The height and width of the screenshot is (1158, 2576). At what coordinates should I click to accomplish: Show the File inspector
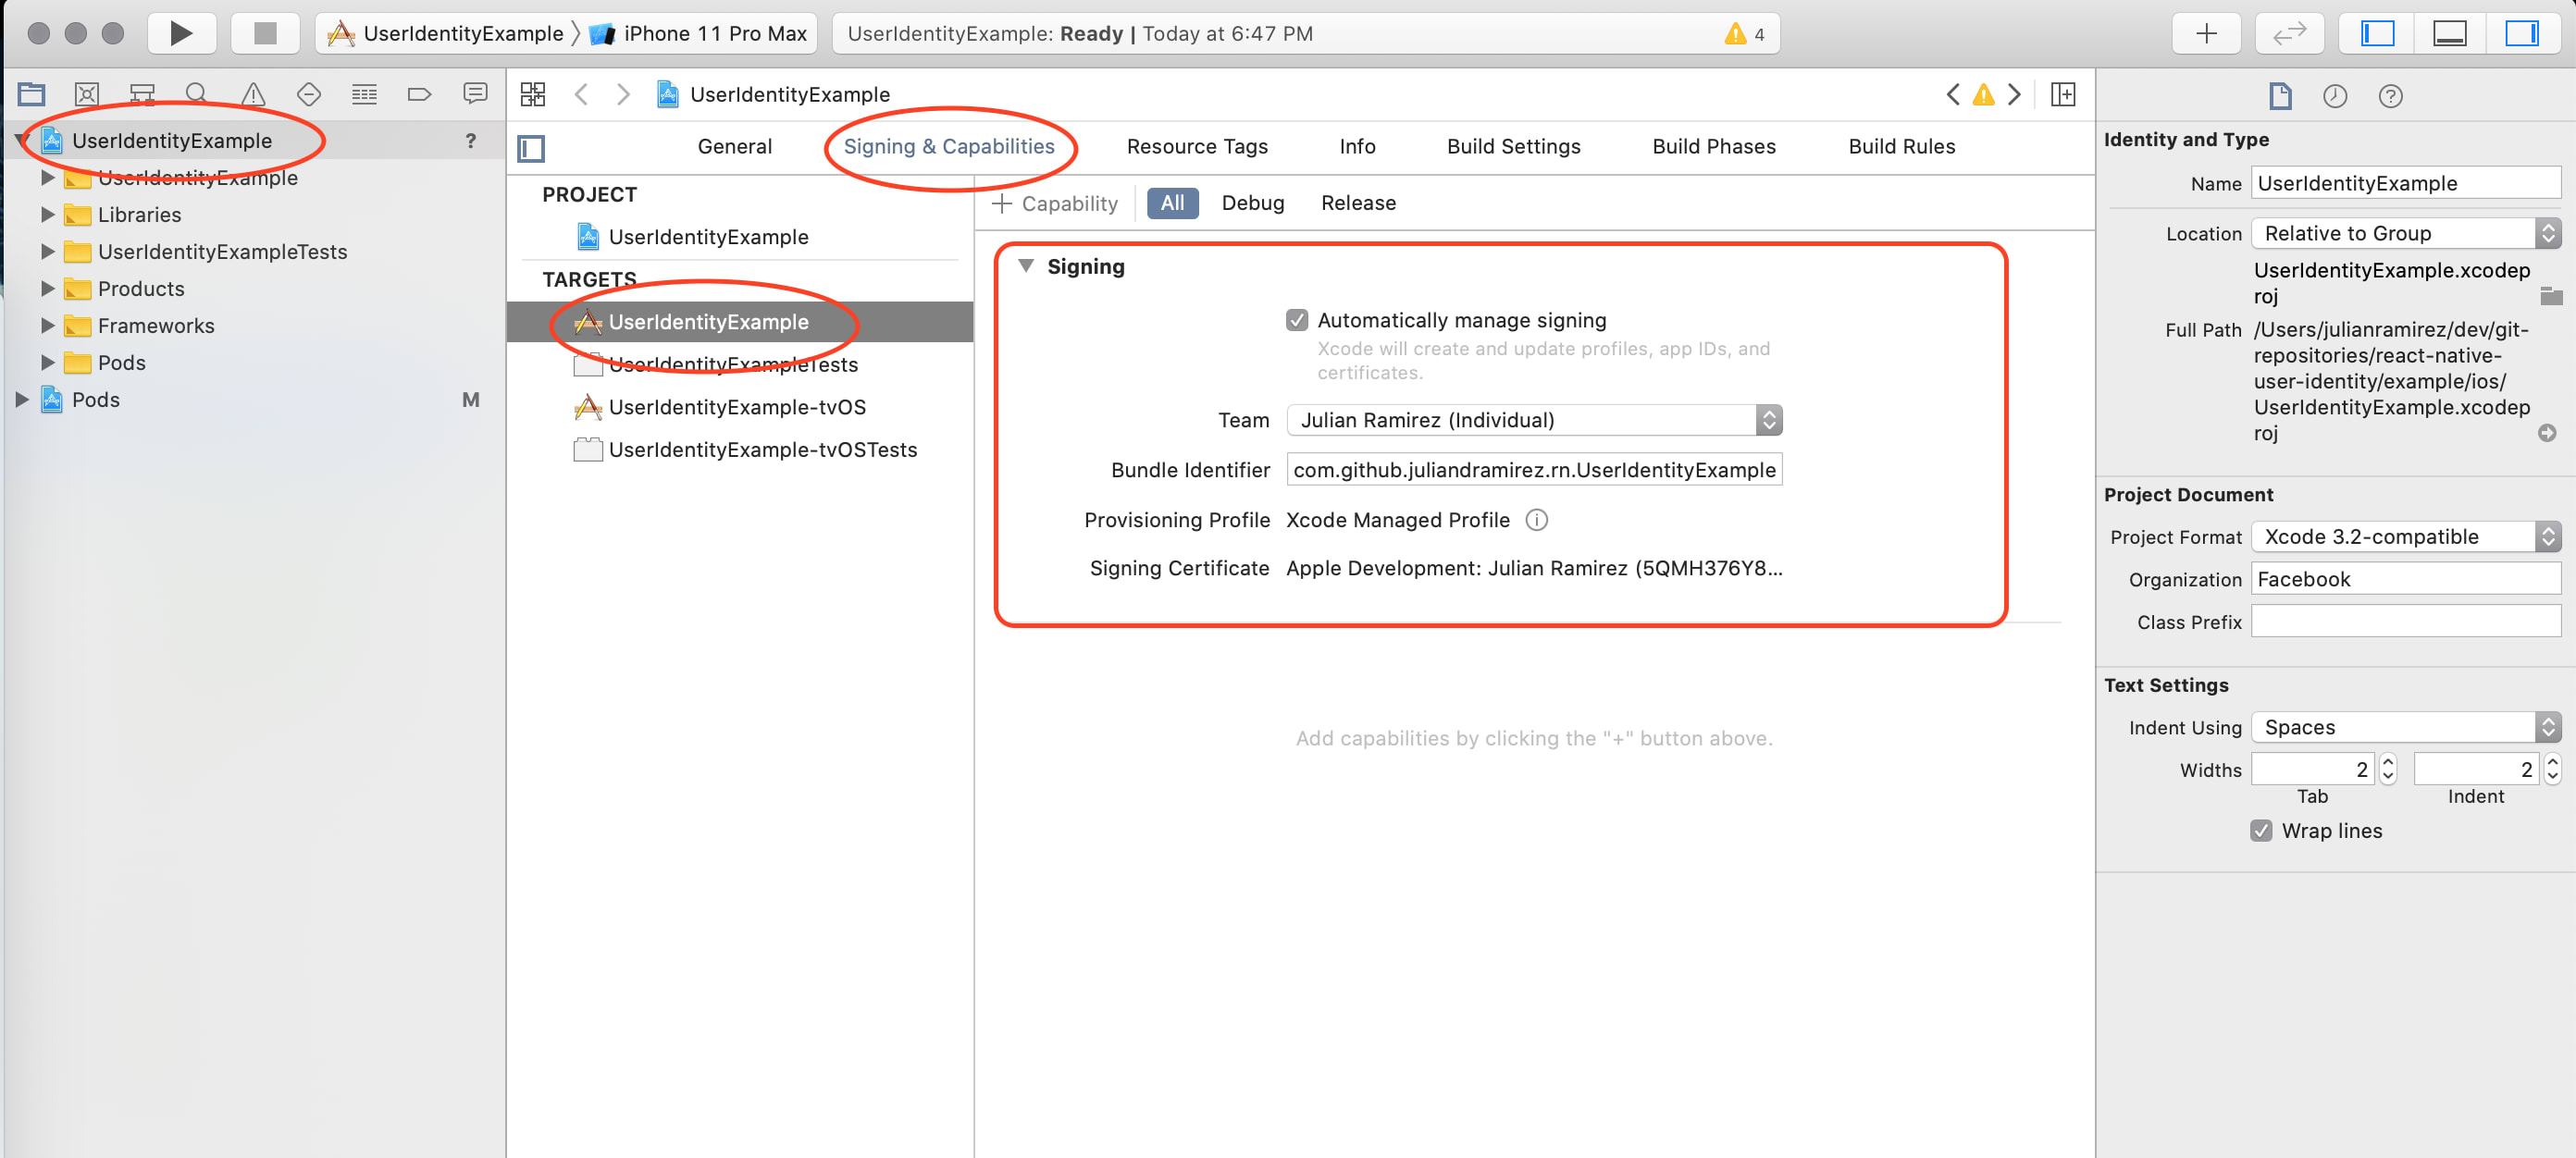(2280, 96)
